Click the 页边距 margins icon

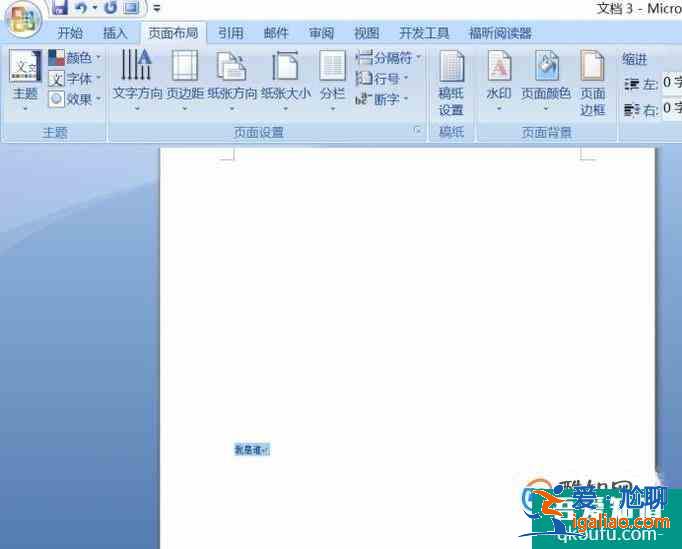pos(185,65)
